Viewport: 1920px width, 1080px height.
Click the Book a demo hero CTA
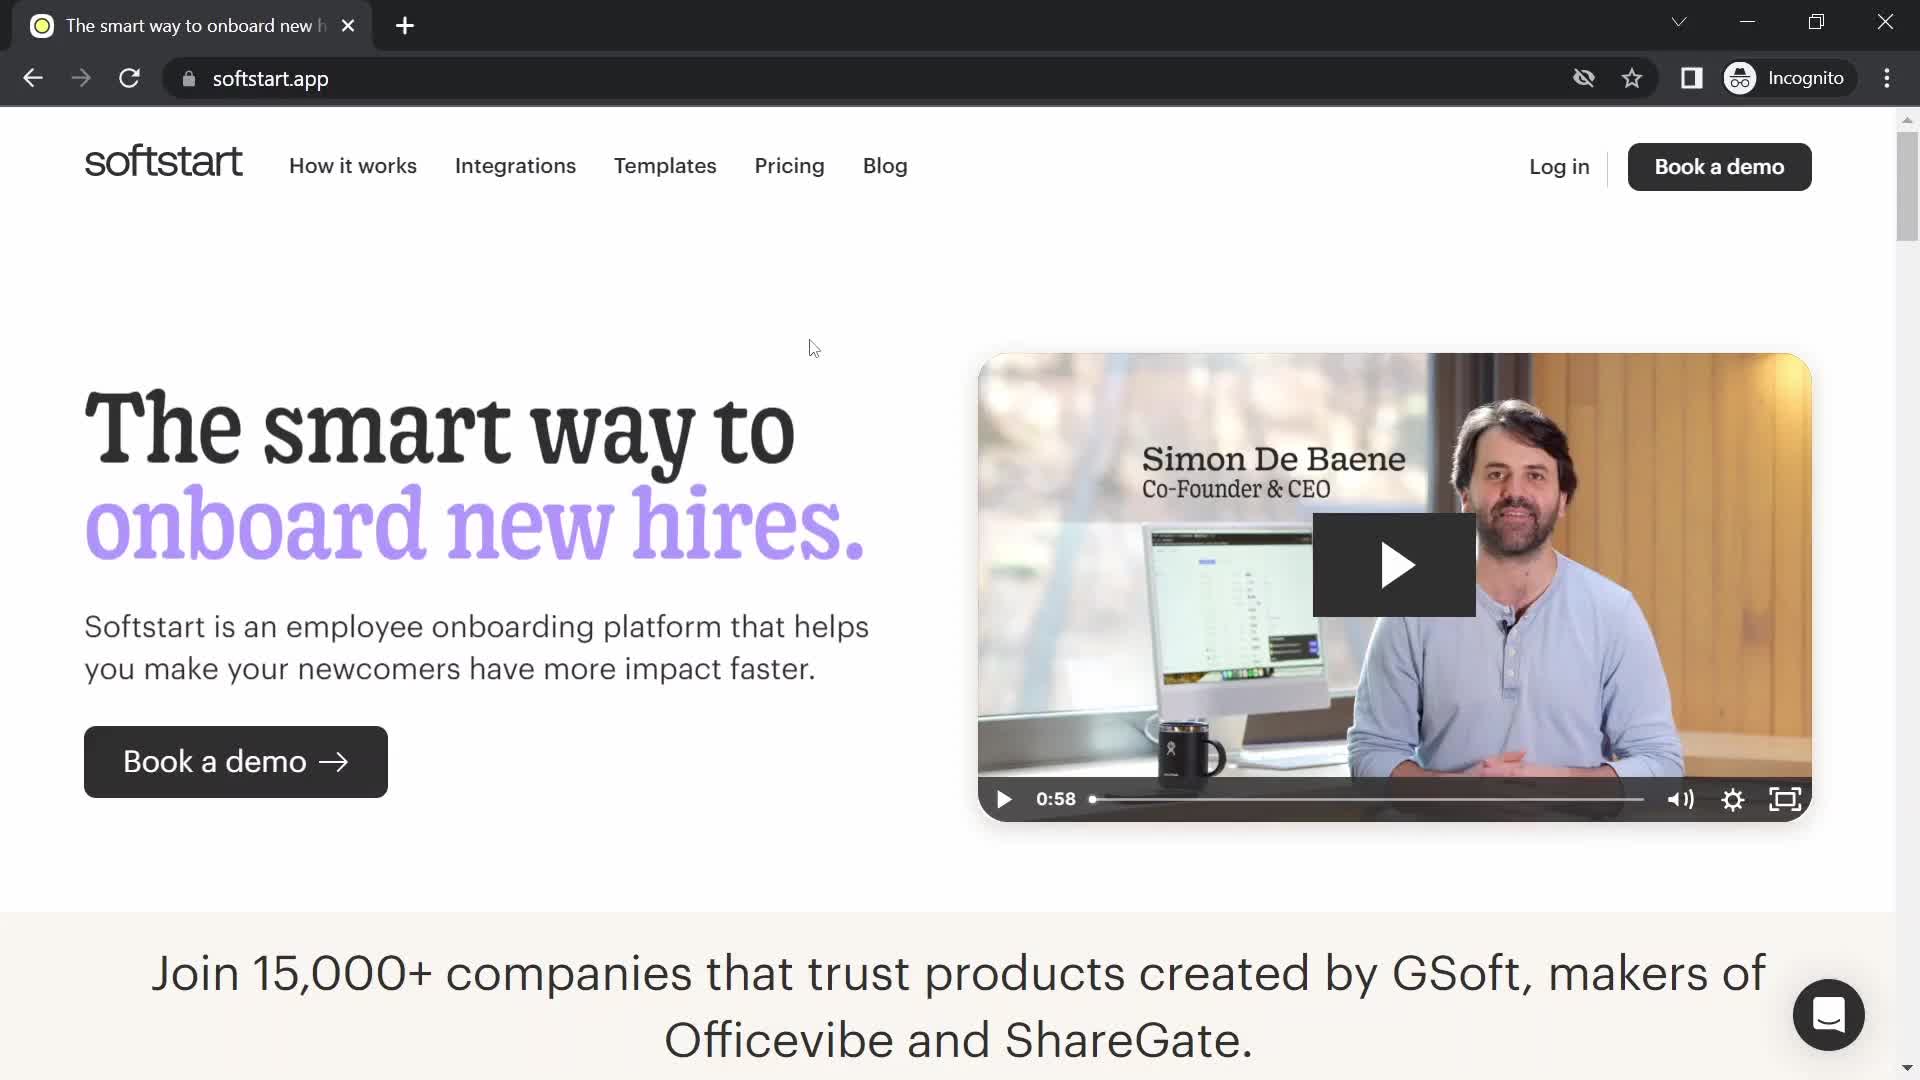(x=236, y=762)
